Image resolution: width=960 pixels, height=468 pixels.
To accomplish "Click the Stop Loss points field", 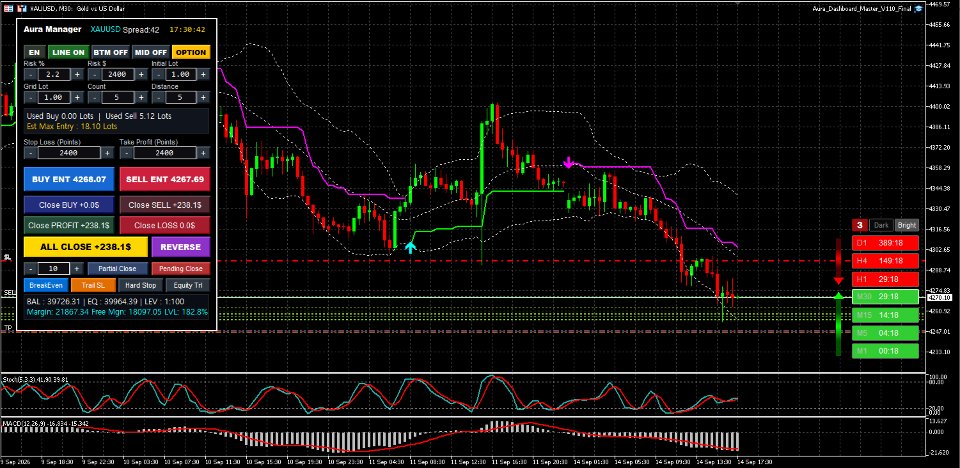I will pos(69,153).
